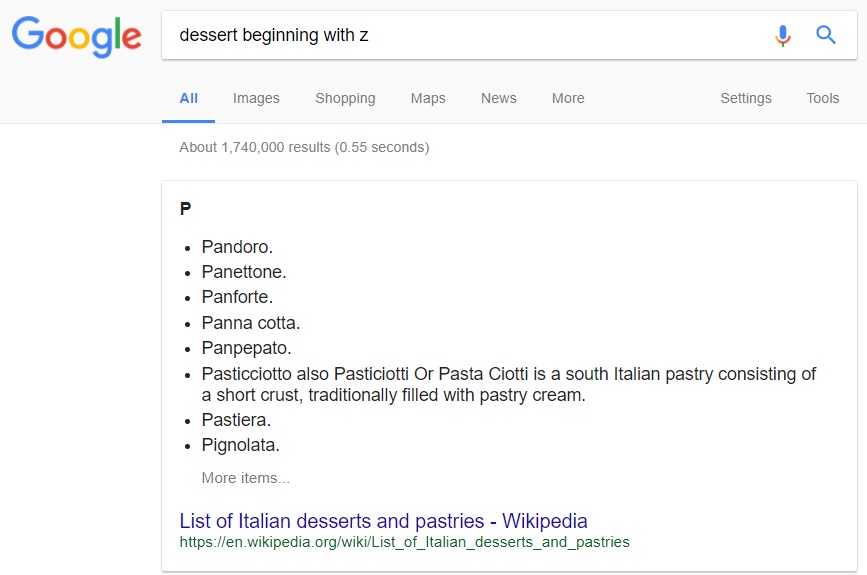Go to Google homepage via logo
This screenshot has width=867, height=575.
click(77, 36)
